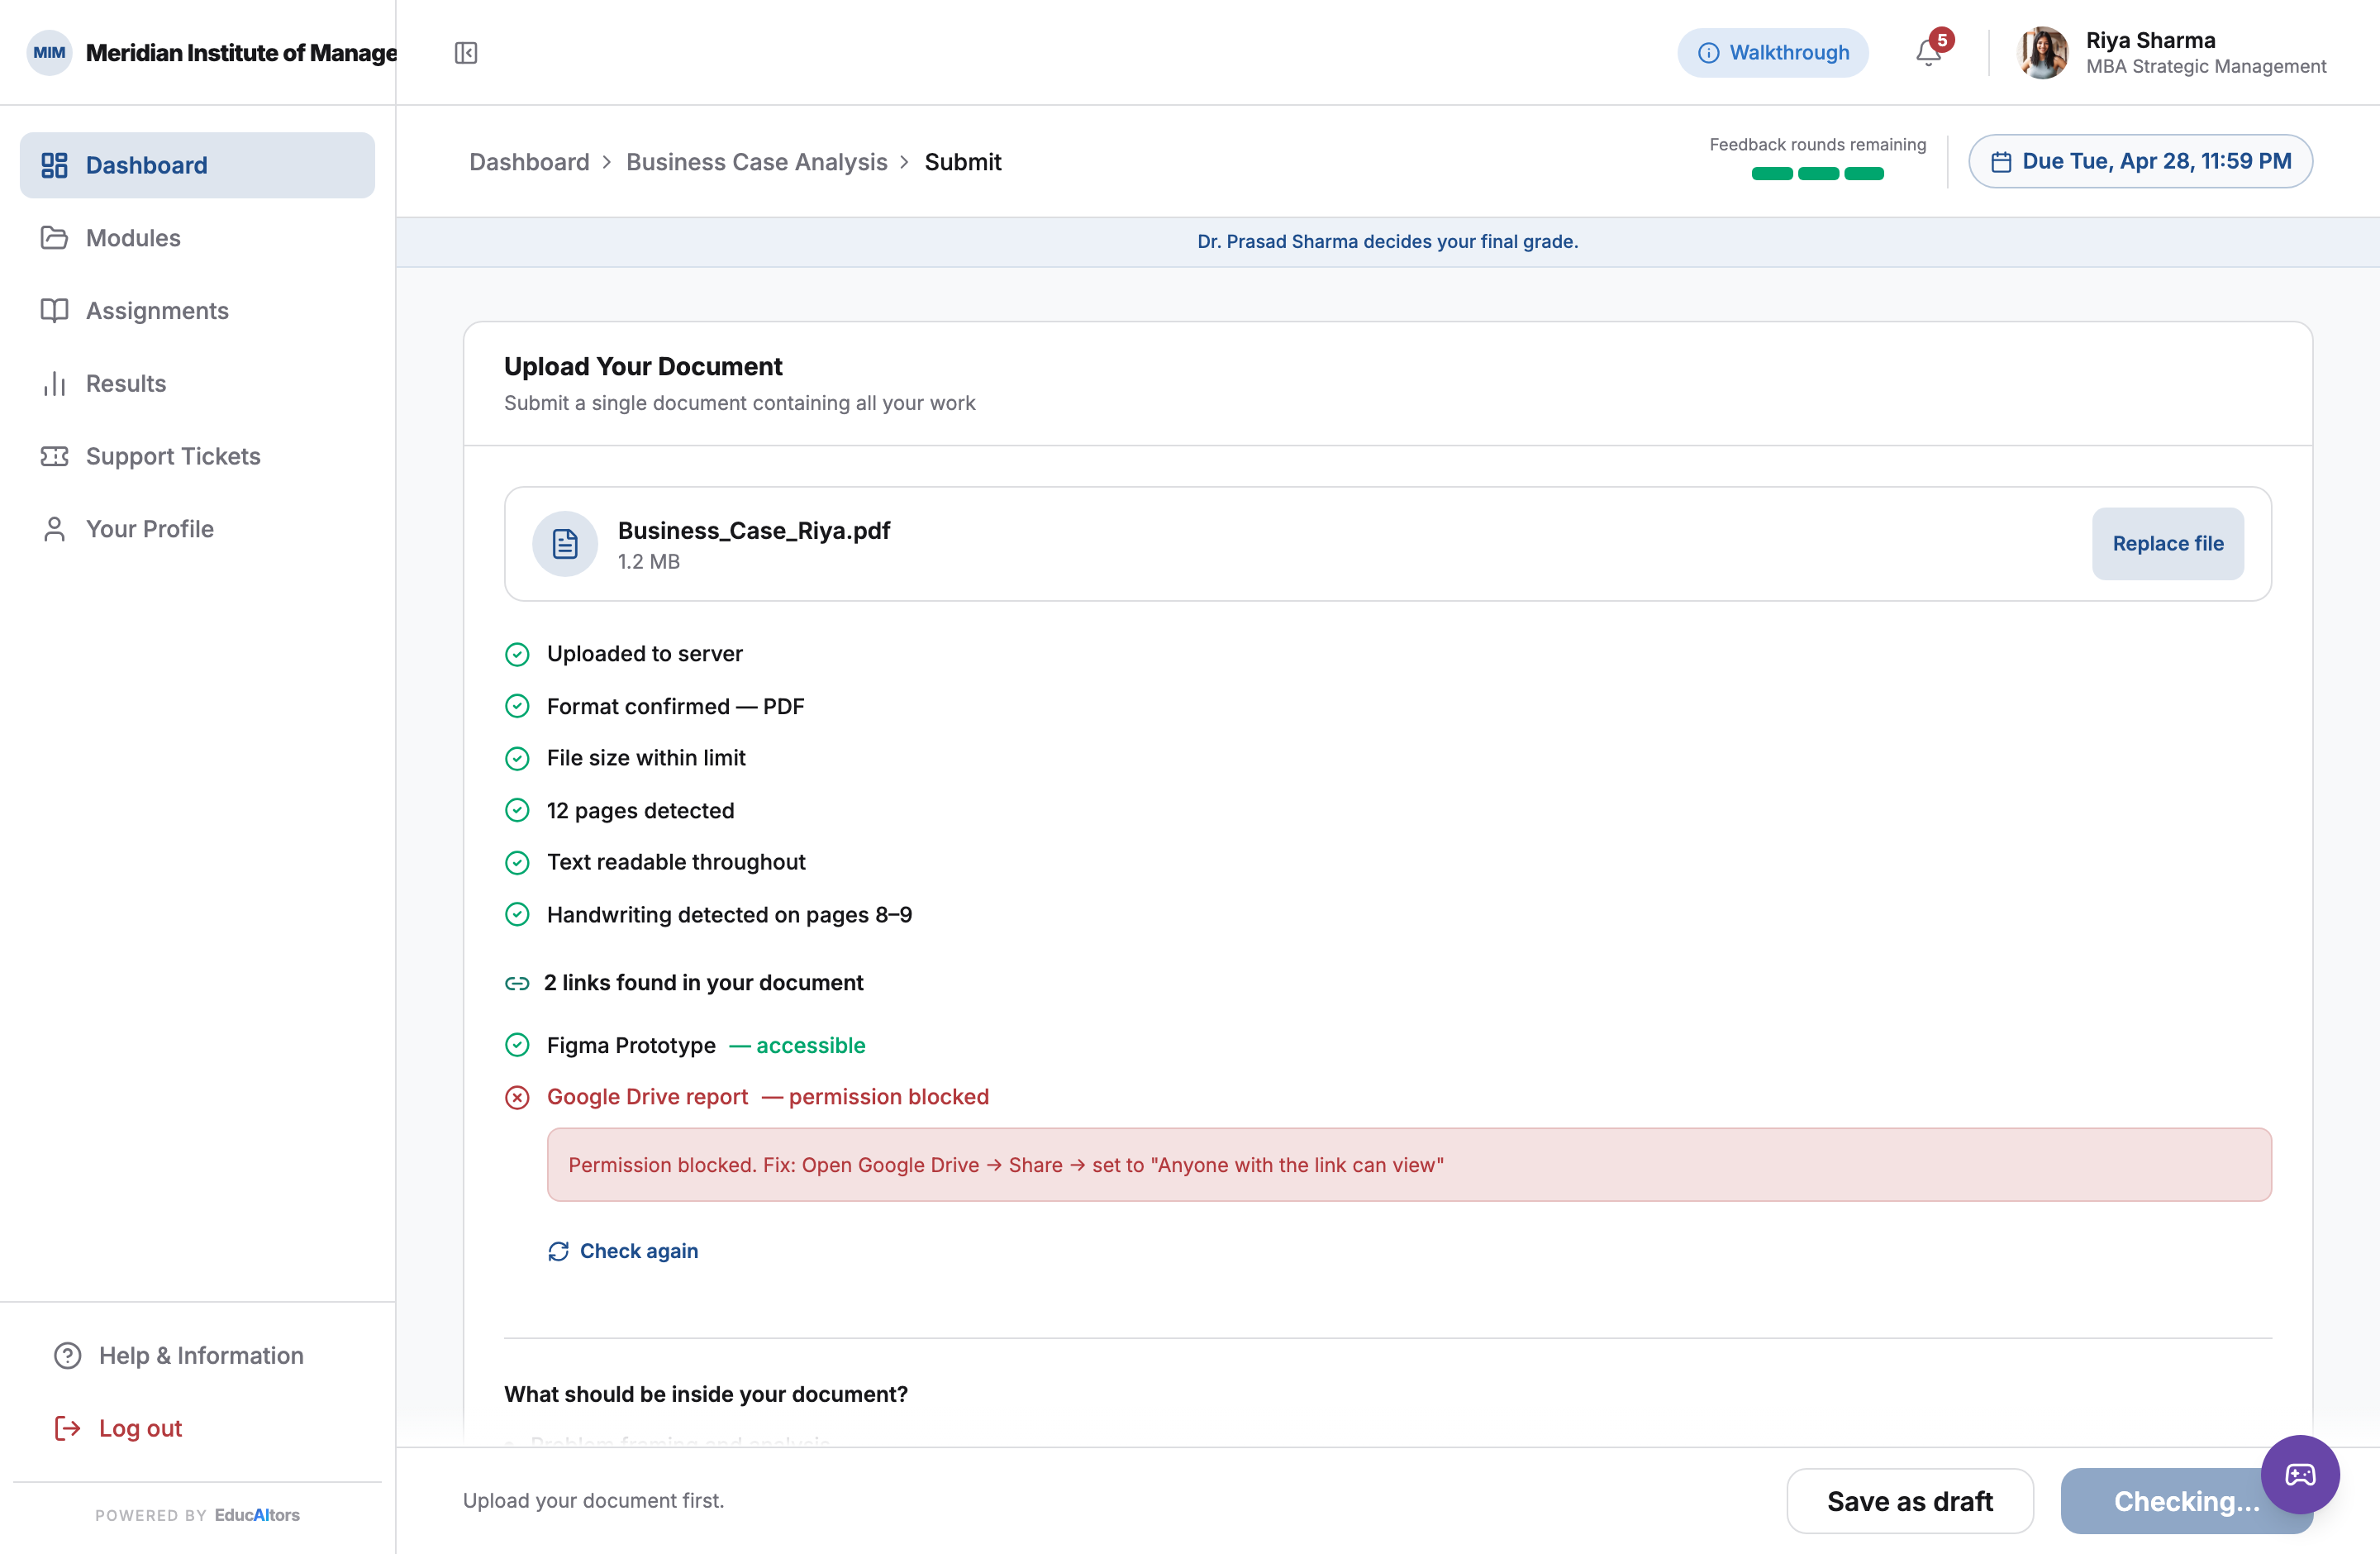Click the Results bar chart icon

54,384
